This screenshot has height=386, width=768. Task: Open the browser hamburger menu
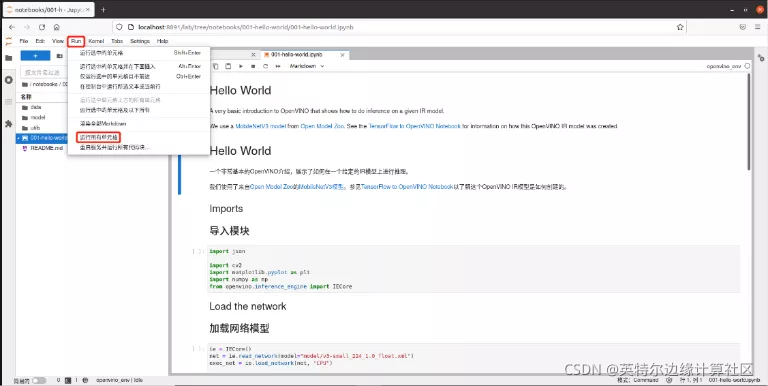coord(757,27)
